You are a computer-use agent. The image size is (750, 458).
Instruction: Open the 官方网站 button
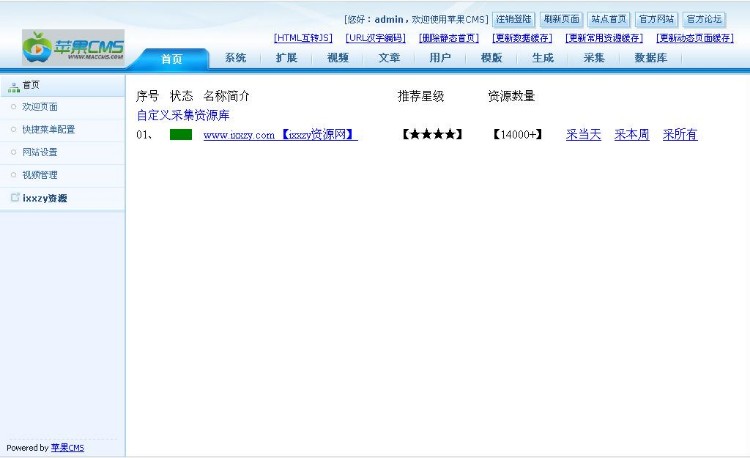(656, 19)
